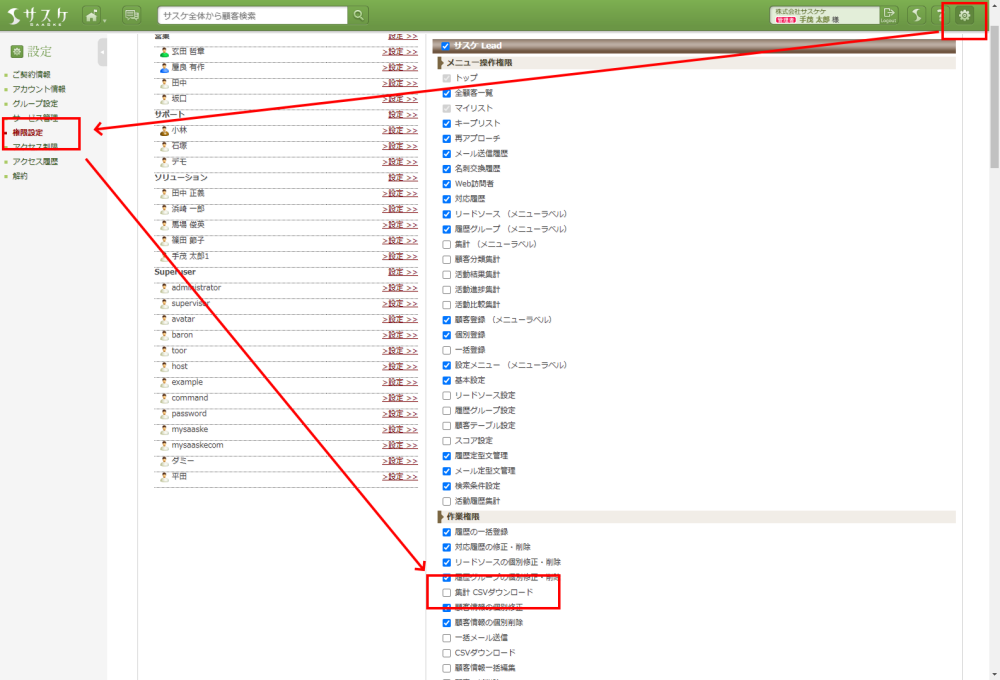Screen dimensions: 1000x680
Task: Click the 設定 link for the サポート group
Action: click(402, 115)
